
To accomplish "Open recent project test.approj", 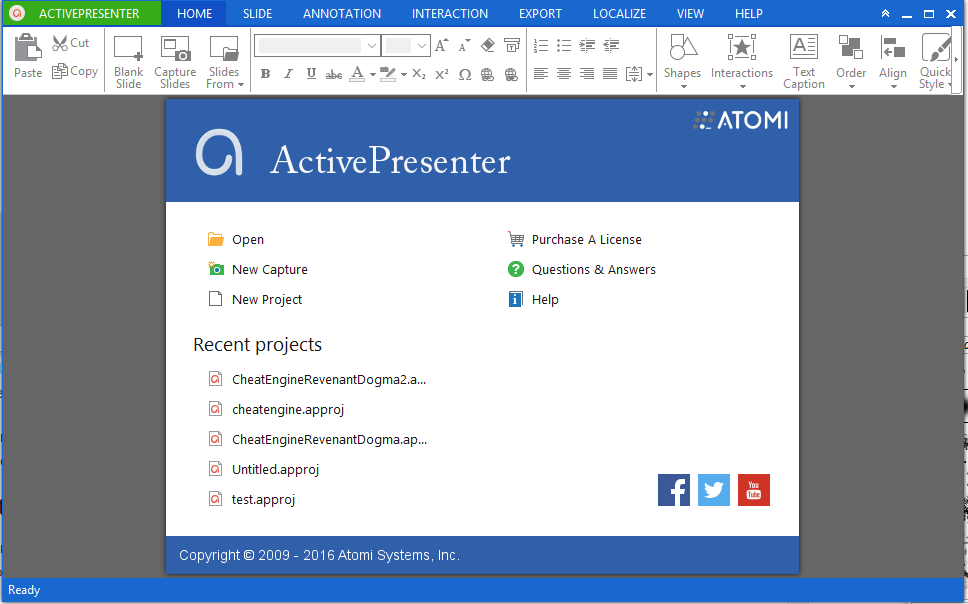I will [x=251, y=499].
